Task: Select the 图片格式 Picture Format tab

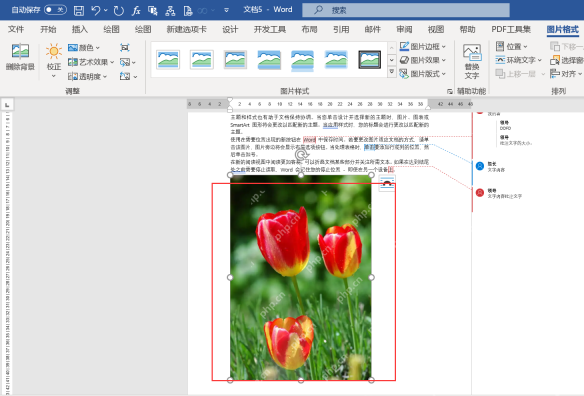Action: (x=562, y=29)
